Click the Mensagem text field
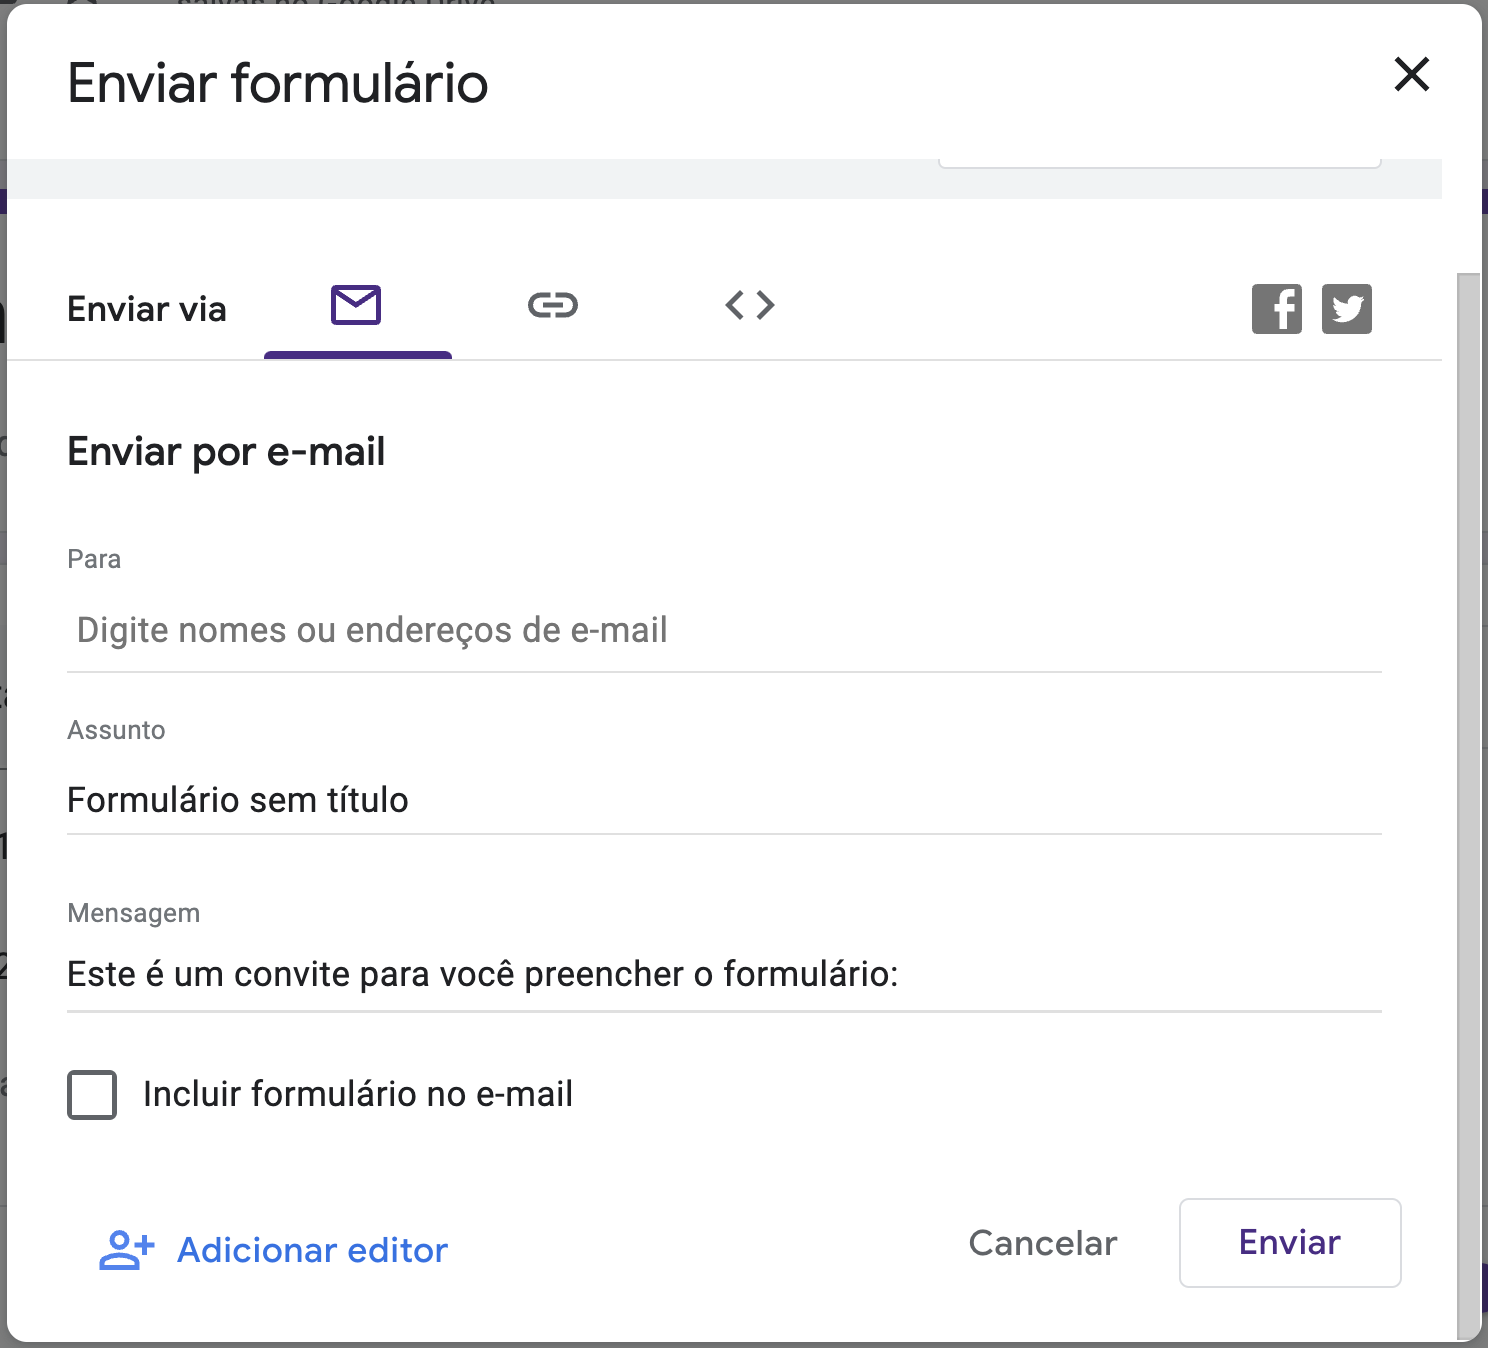The width and height of the screenshot is (1488, 1348). 724,974
